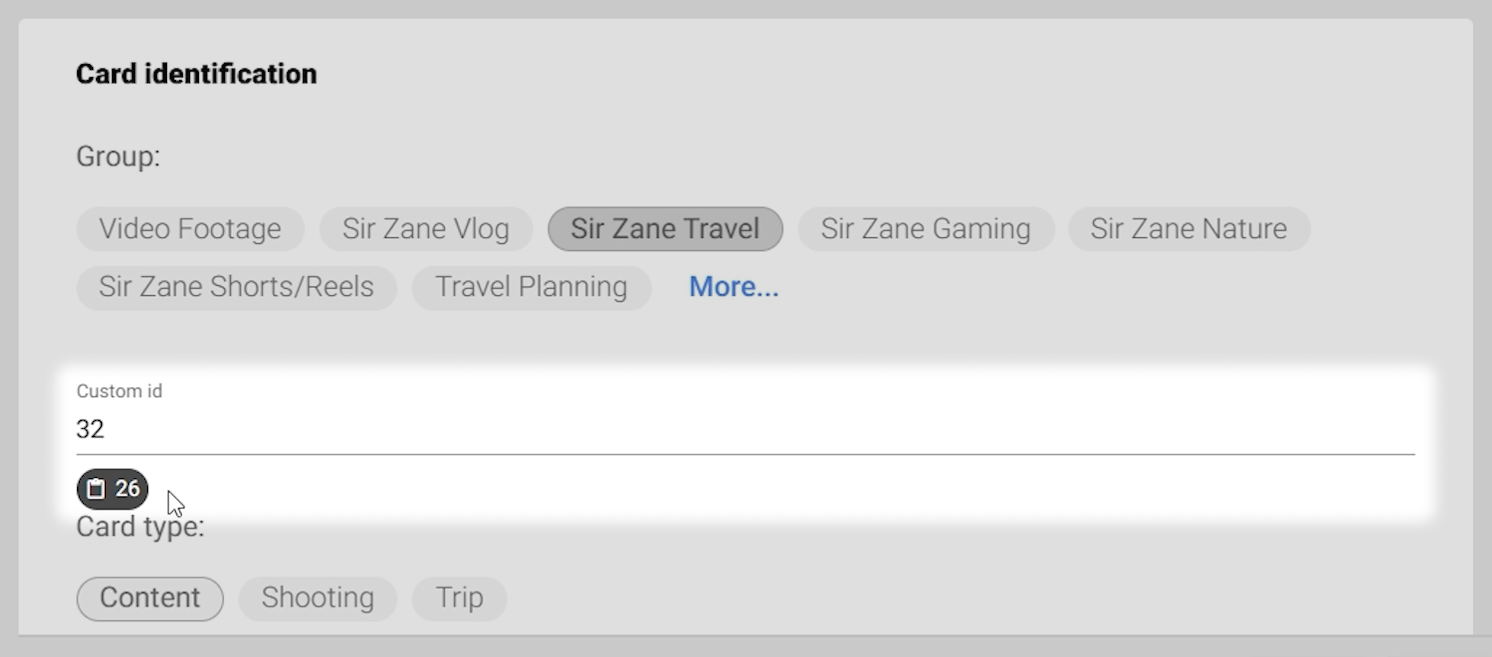1492x657 pixels.
Task: Click the Card identification heading
Action: (x=196, y=74)
